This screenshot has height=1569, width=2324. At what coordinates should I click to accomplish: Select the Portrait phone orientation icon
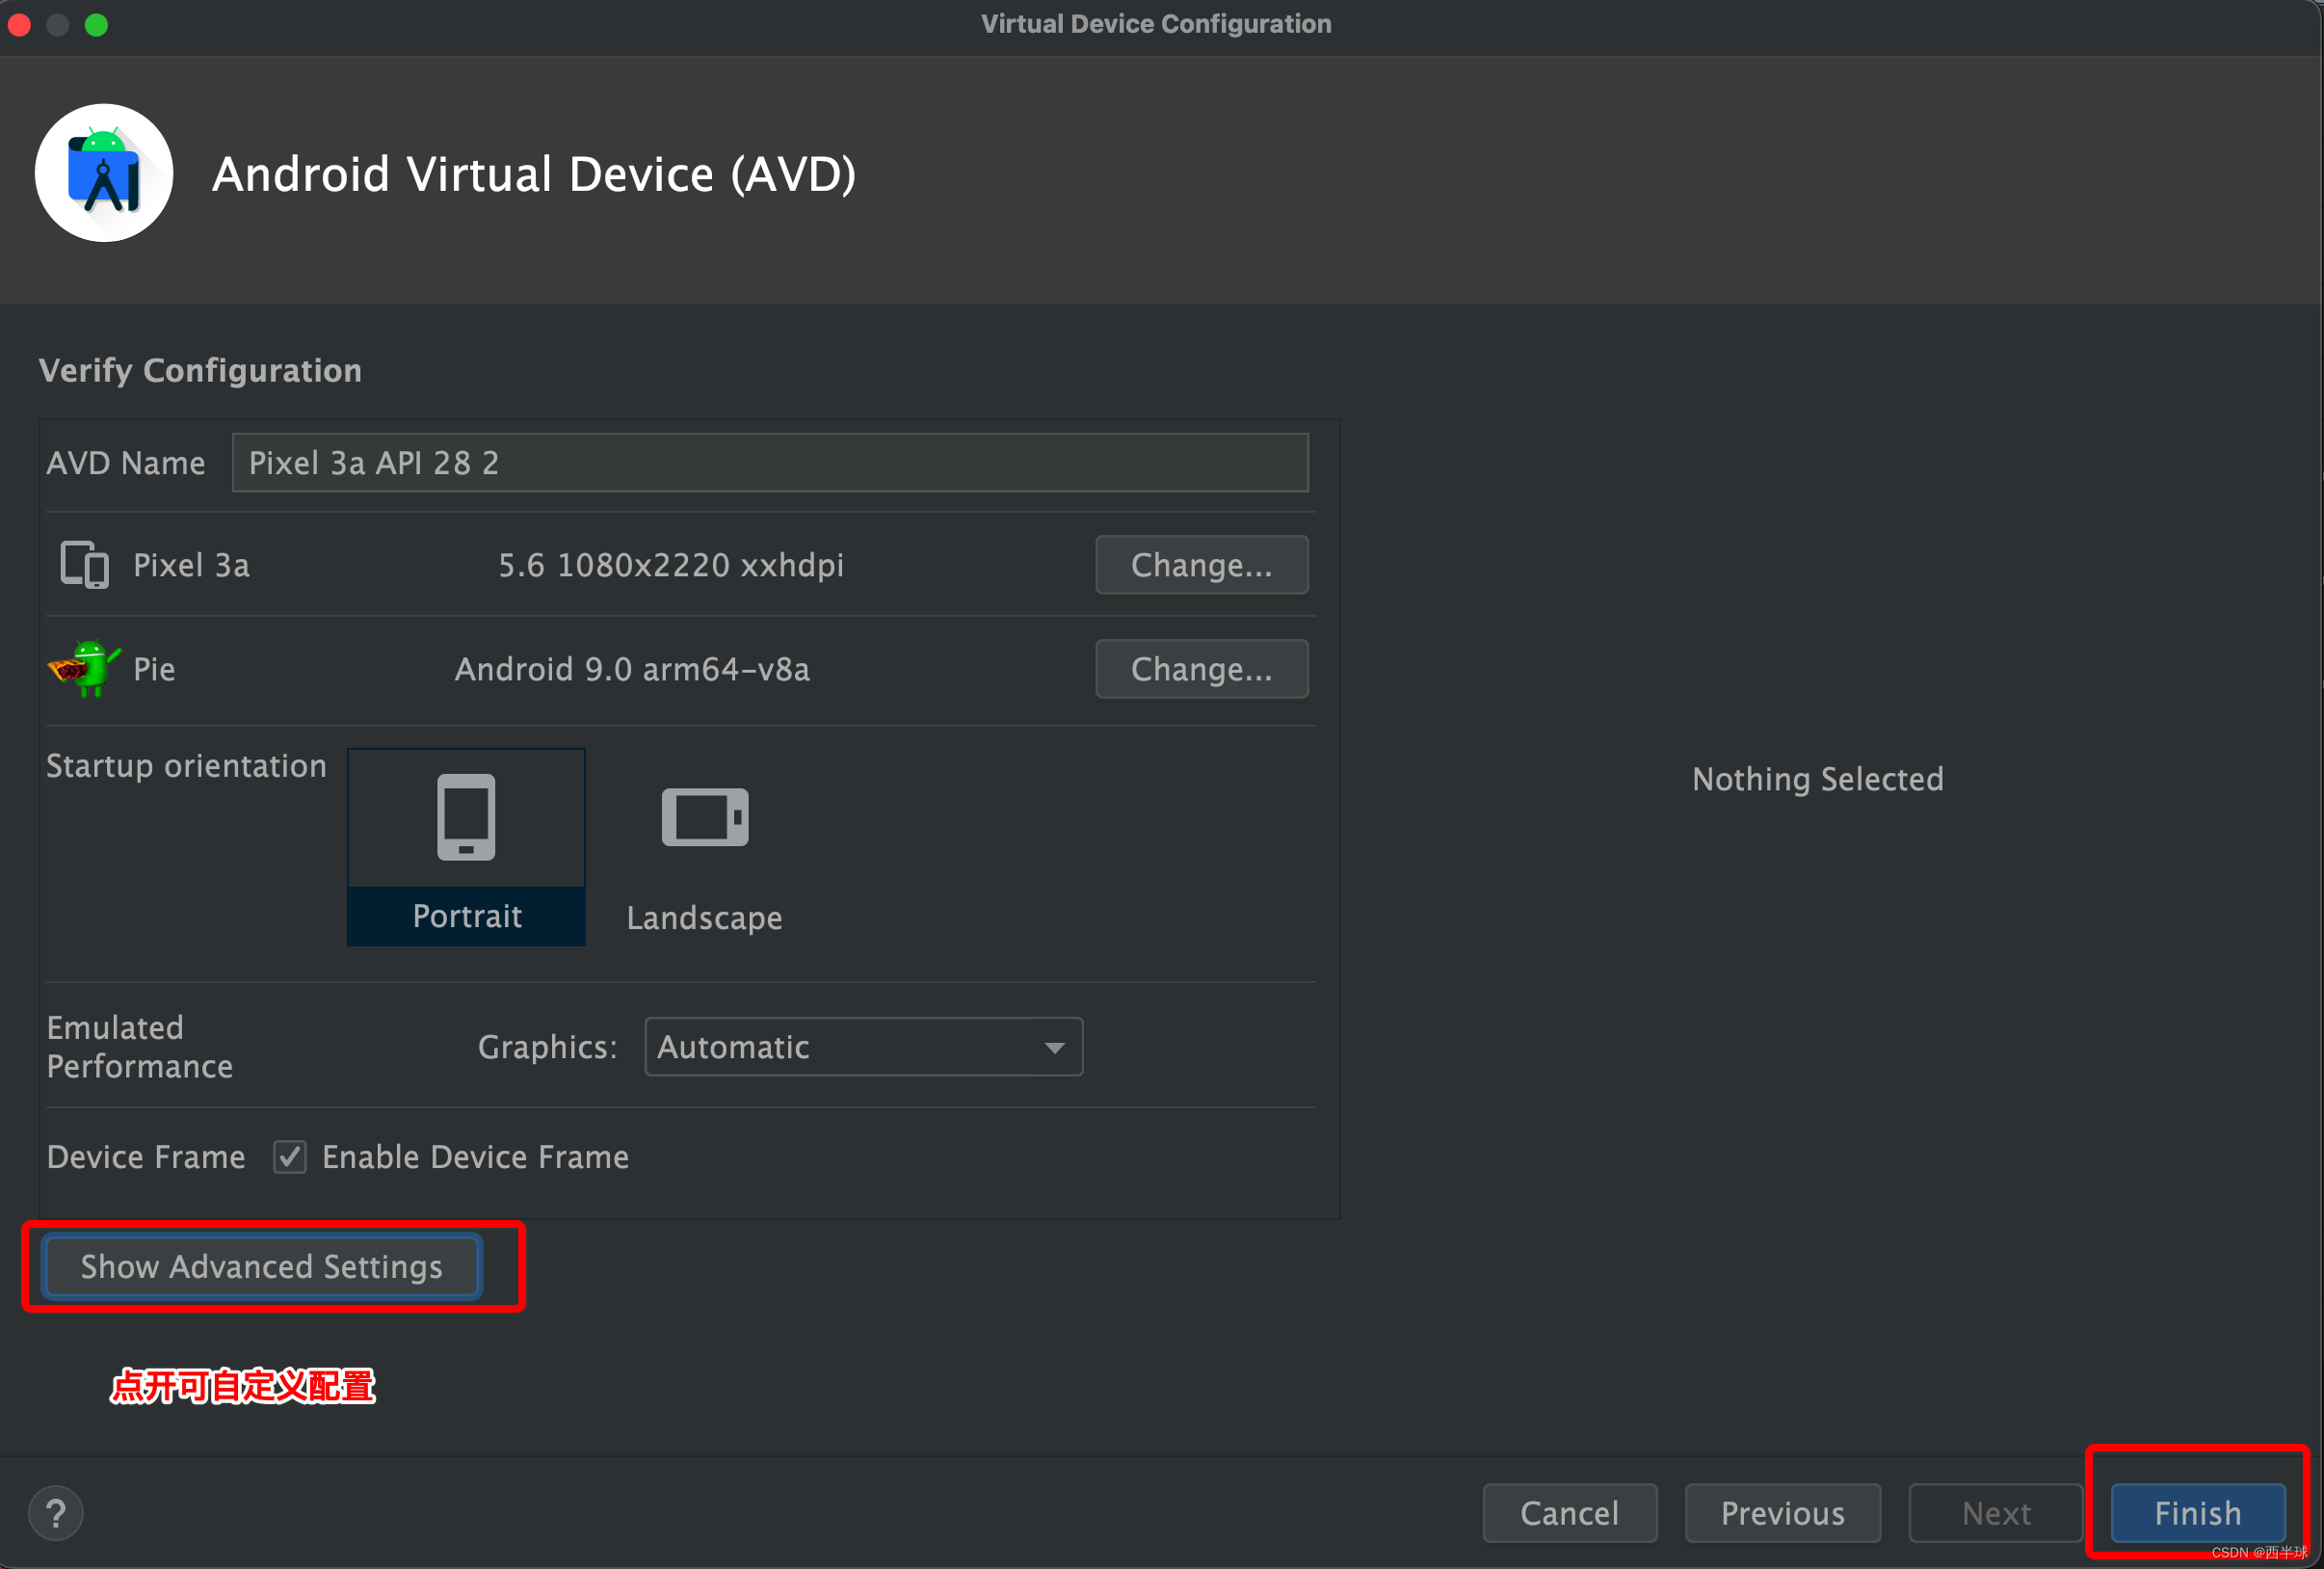pos(466,817)
